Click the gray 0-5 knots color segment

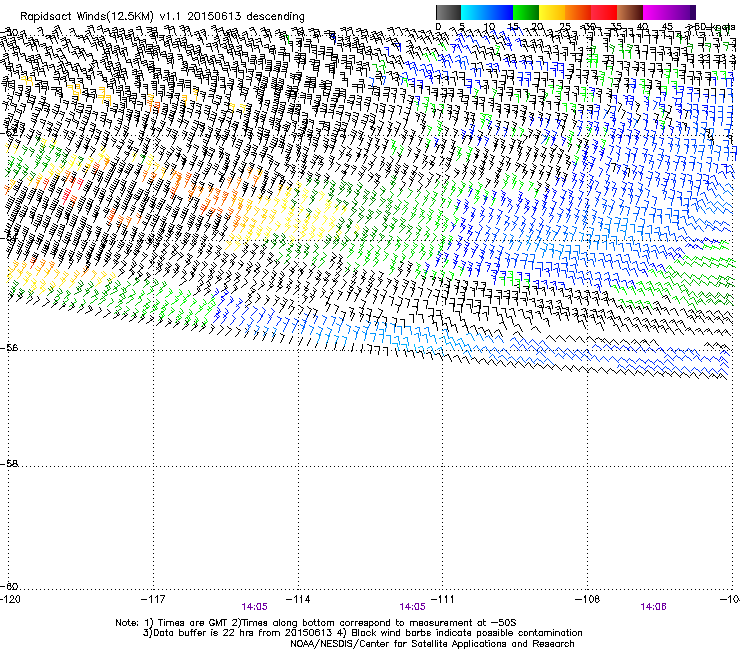[448, 12]
